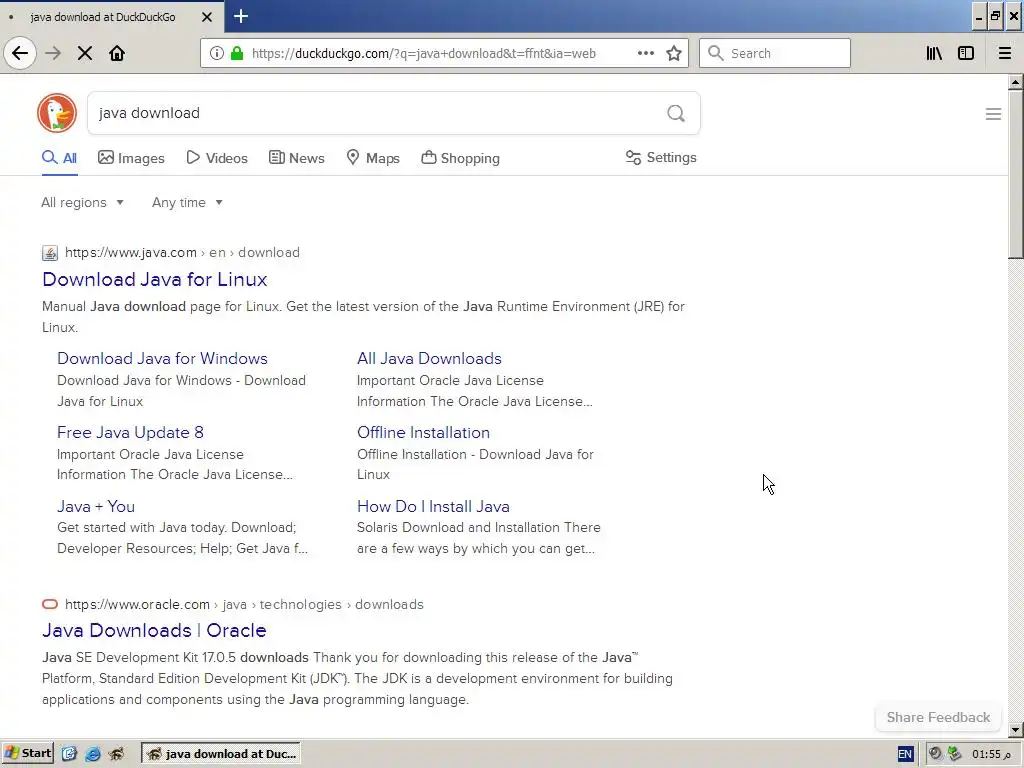Click EN language indicator in tray
The width and height of the screenshot is (1024, 768).
905,754
